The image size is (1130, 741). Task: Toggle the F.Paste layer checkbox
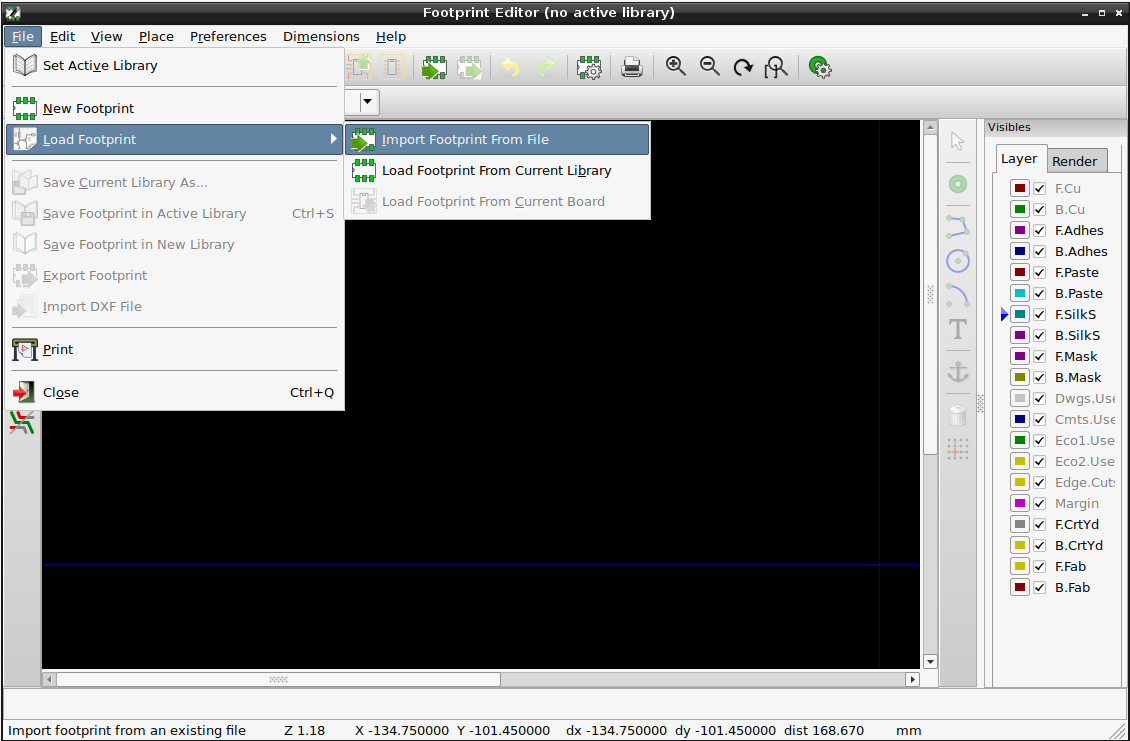(1039, 272)
